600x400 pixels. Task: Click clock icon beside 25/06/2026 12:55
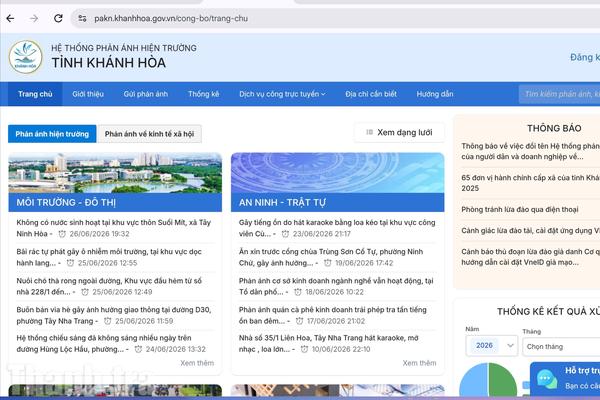(x=70, y=263)
